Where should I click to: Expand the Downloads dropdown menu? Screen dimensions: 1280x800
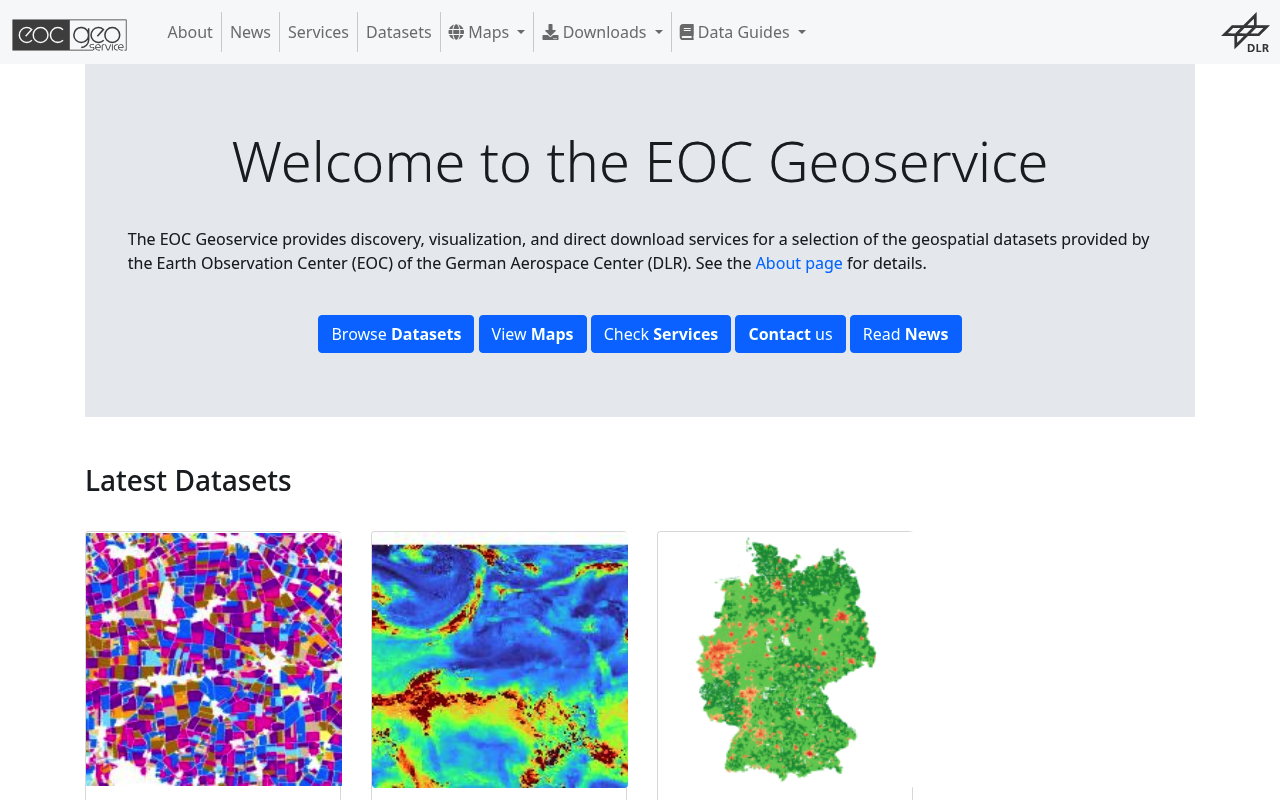(603, 32)
